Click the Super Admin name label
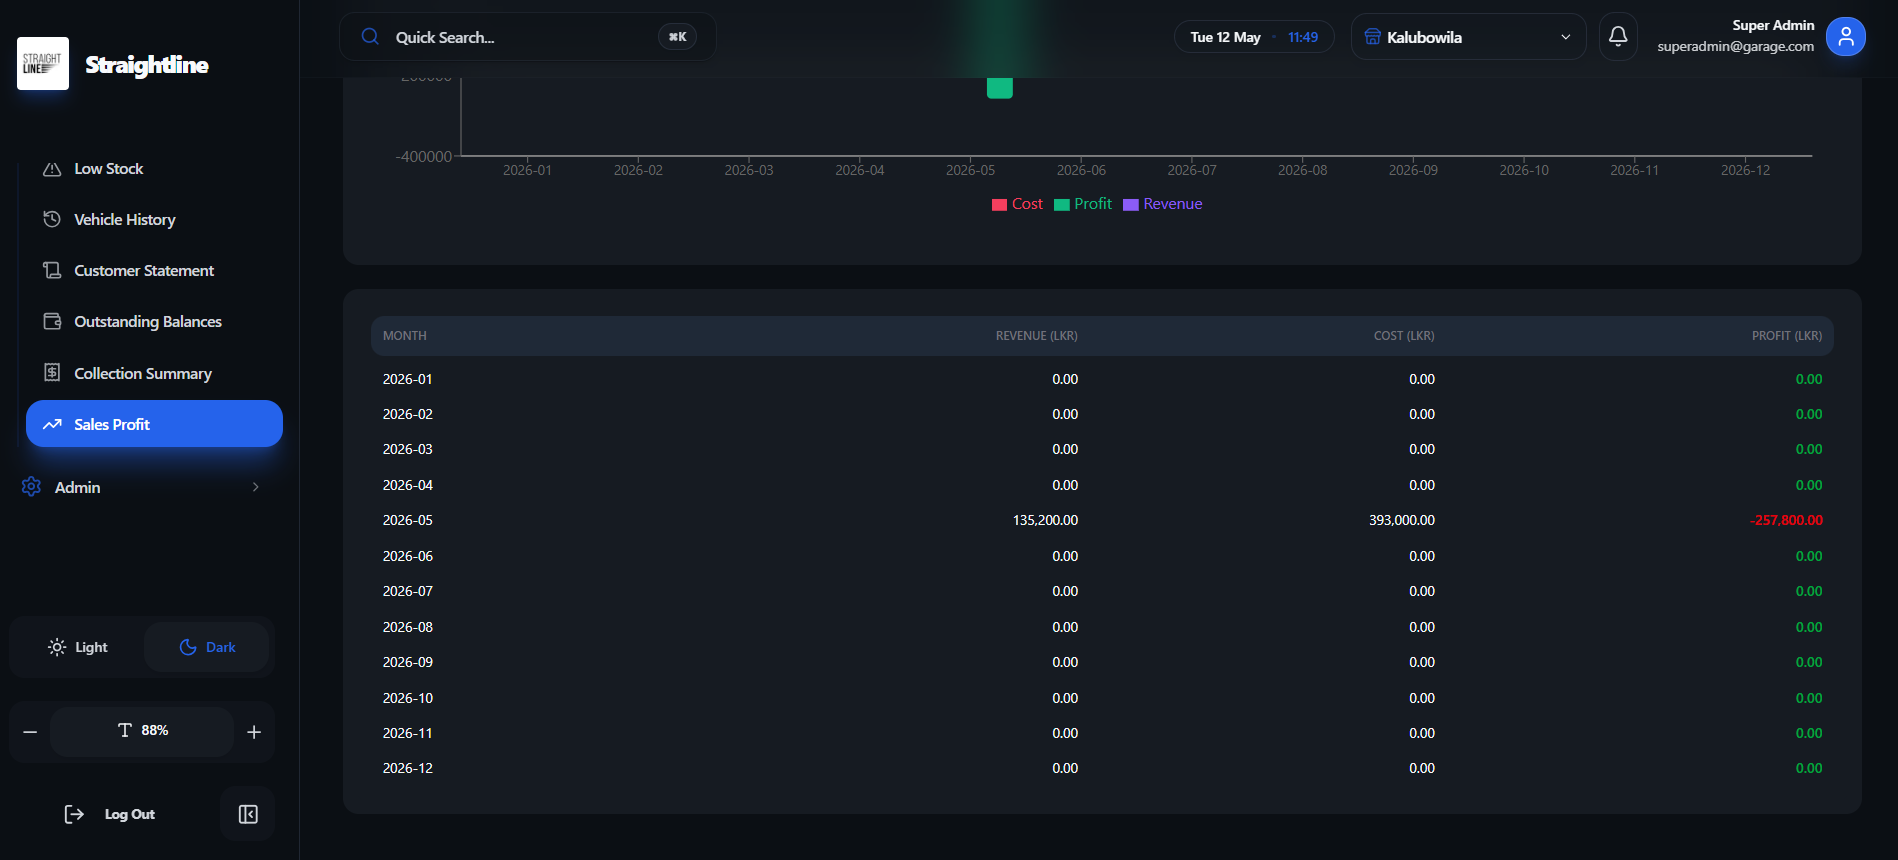This screenshot has width=1898, height=860. [x=1773, y=25]
